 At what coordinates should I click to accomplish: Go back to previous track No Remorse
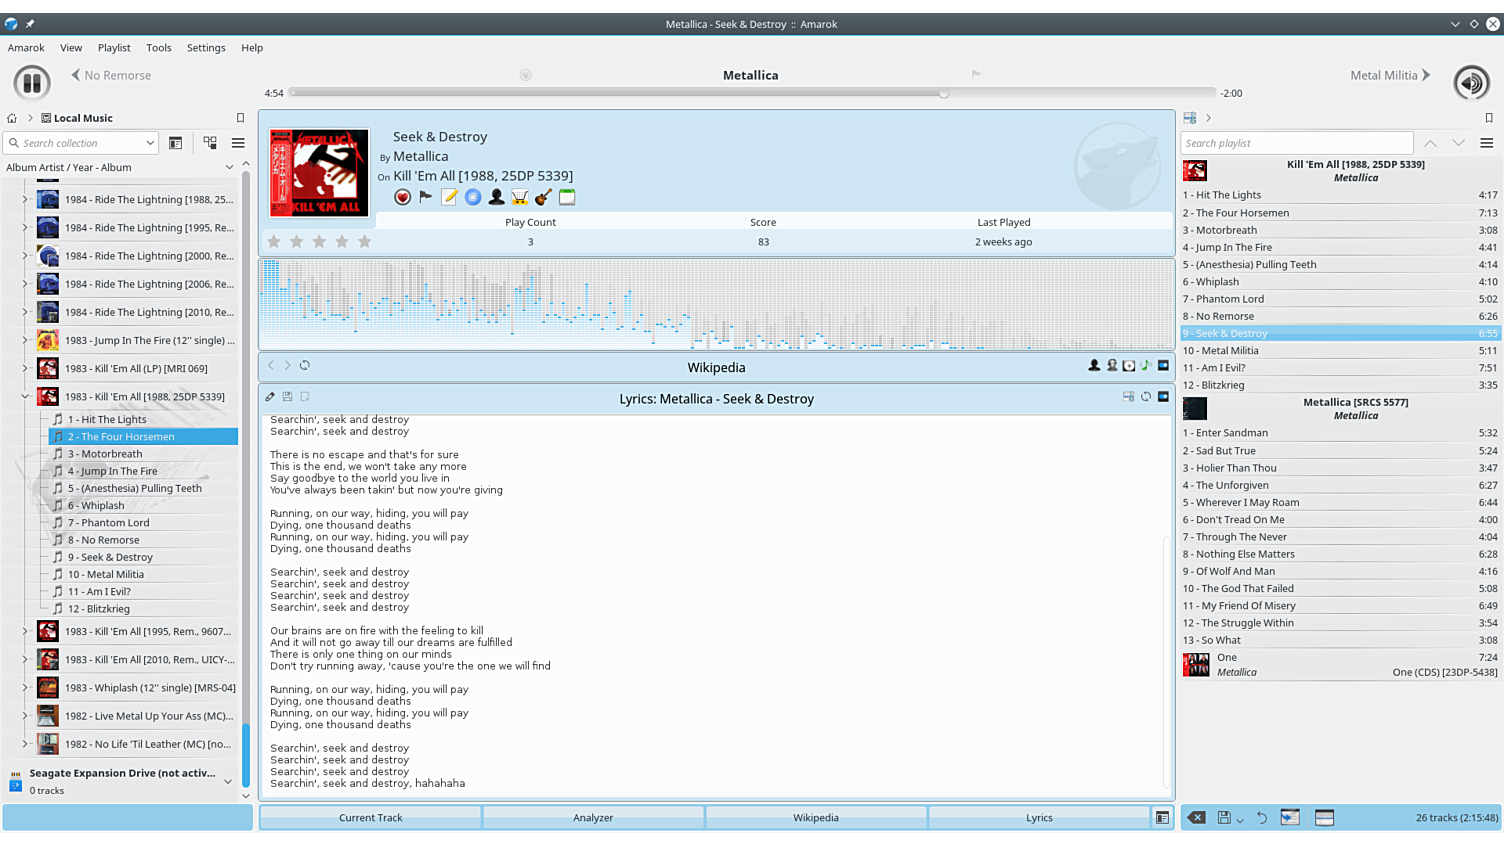pos(111,75)
